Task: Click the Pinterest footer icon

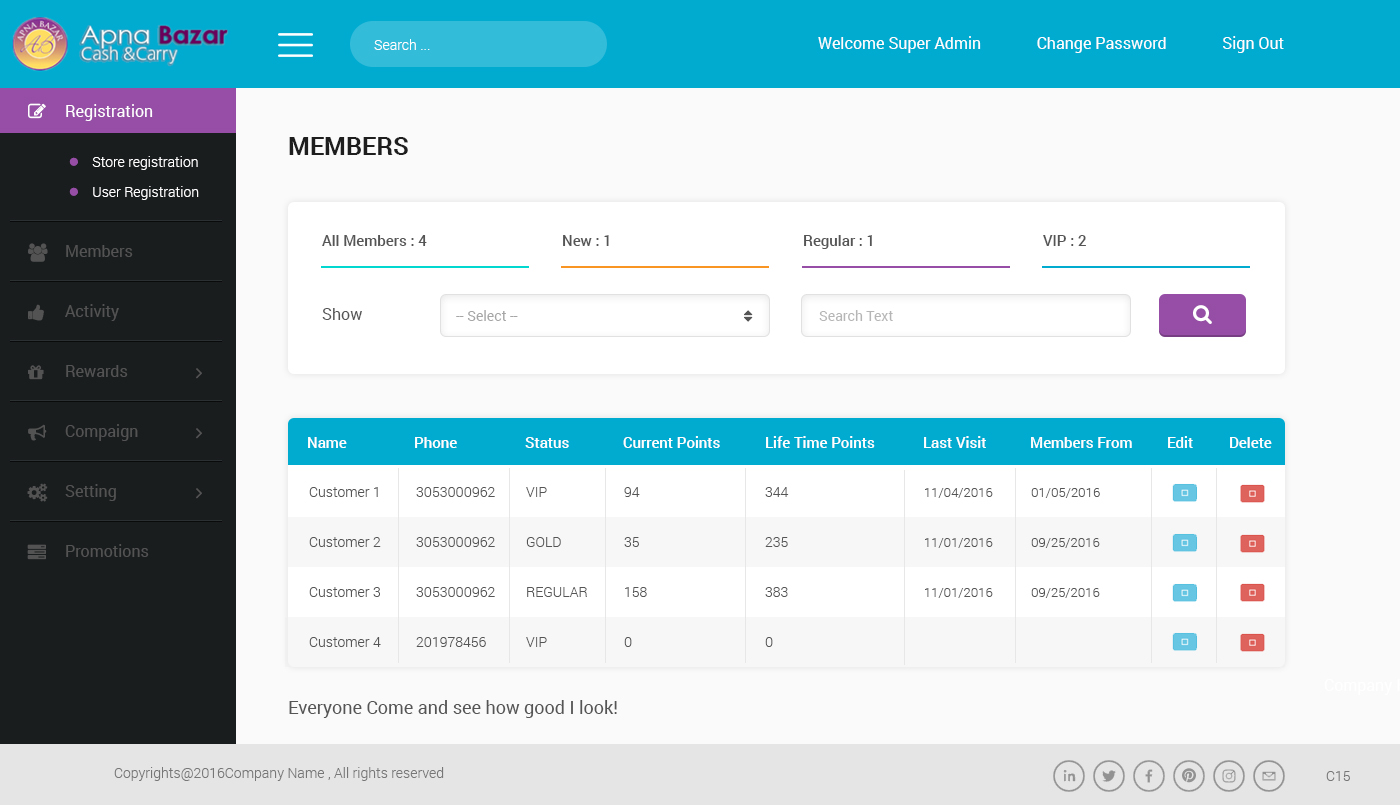Action: (x=1189, y=776)
